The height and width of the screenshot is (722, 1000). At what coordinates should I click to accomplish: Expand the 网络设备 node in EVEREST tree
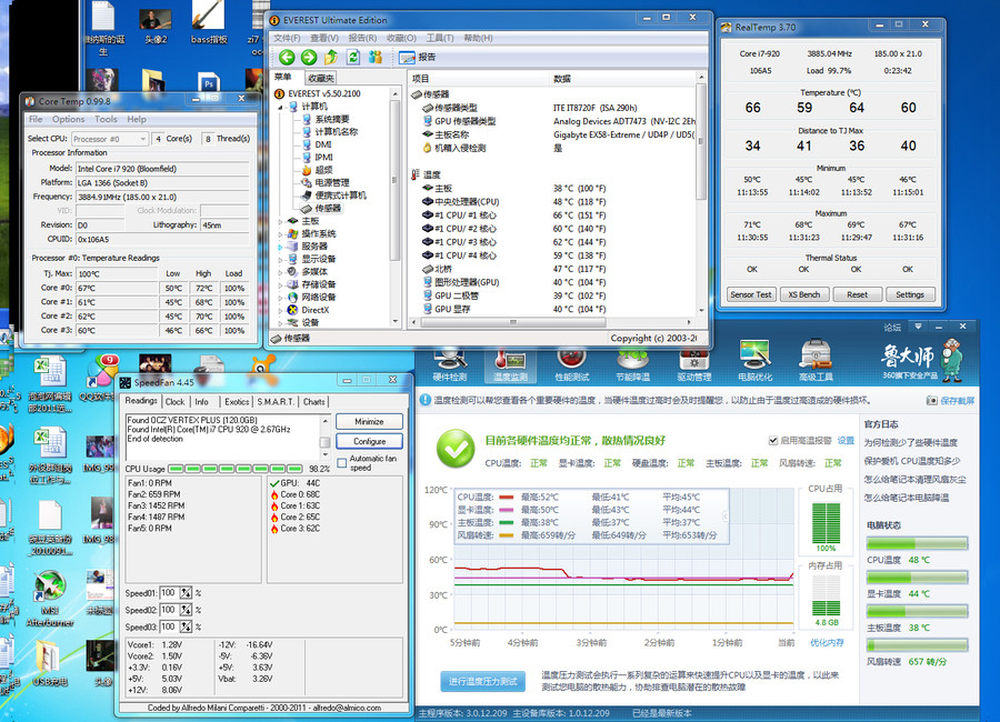tap(280, 298)
